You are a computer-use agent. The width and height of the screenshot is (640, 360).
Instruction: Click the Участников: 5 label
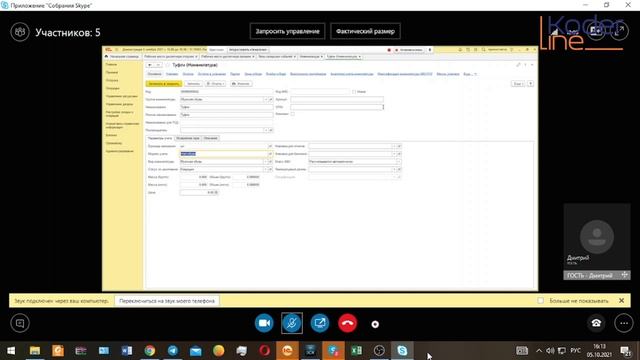tap(68, 33)
